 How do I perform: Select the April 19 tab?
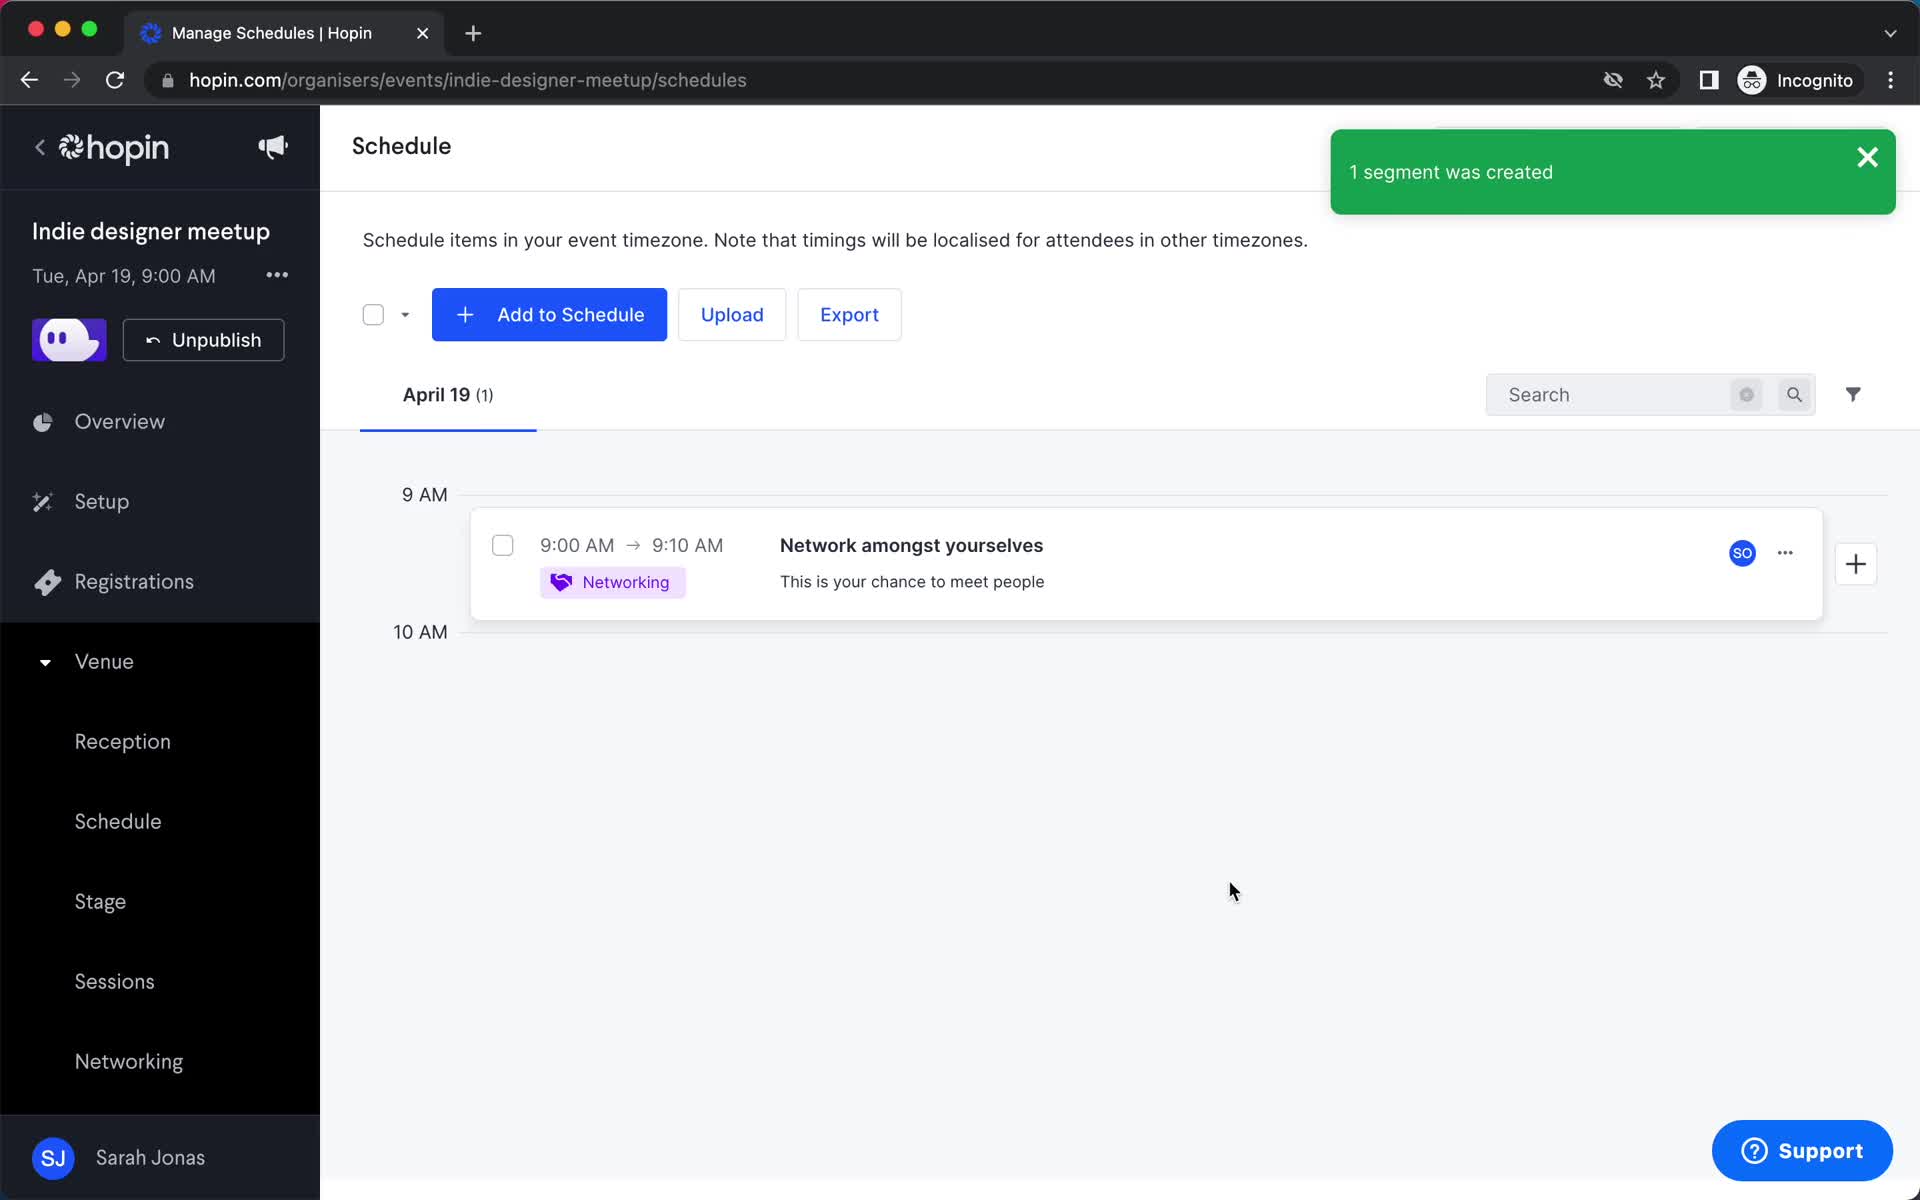(448, 395)
